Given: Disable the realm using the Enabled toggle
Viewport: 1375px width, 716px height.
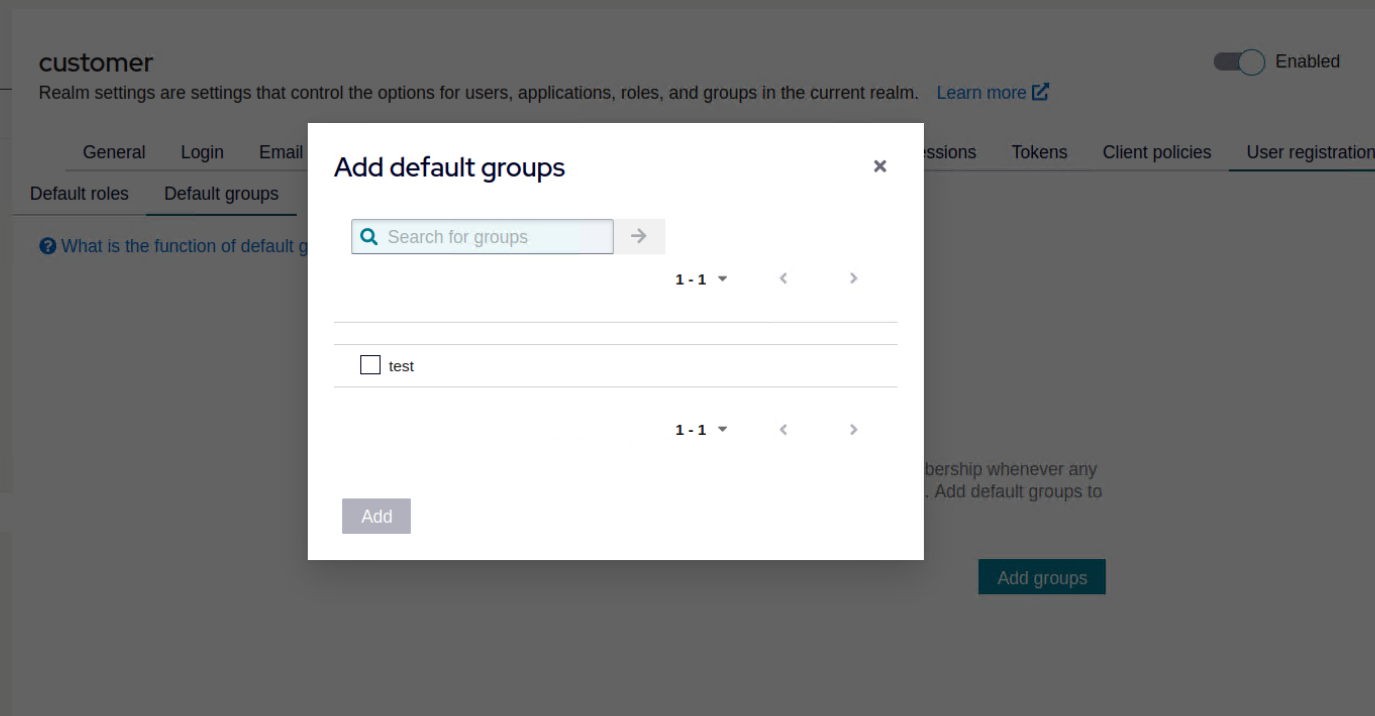Looking at the screenshot, I should [1238, 61].
